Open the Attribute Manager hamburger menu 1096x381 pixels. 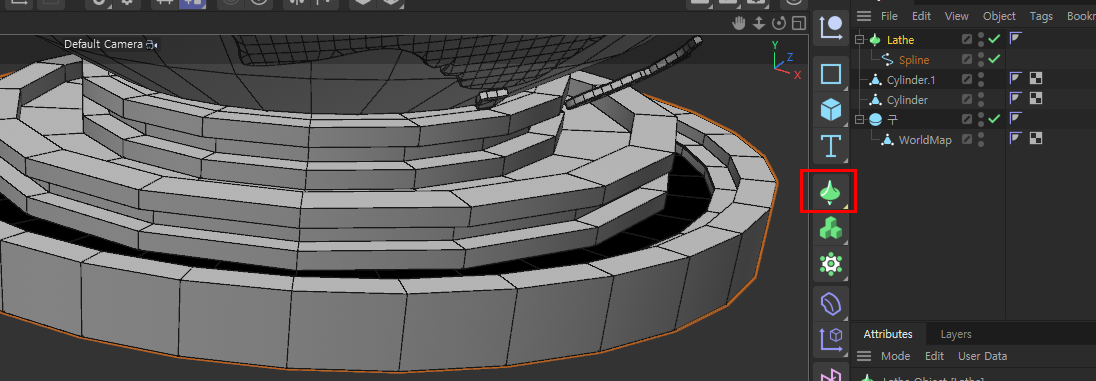click(865, 356)
